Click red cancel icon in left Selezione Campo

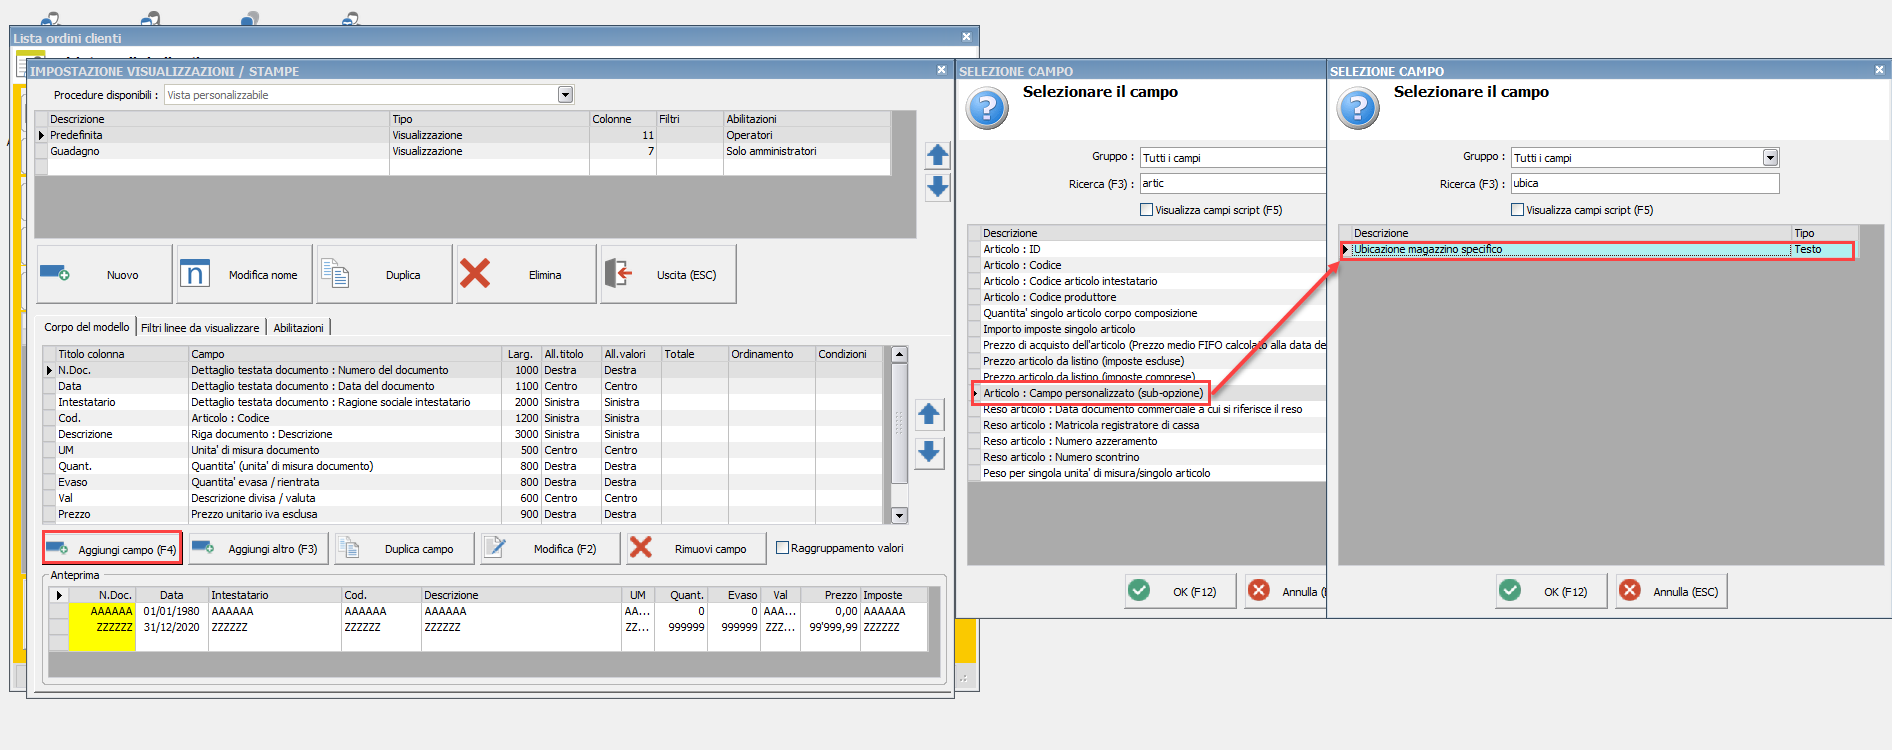[x=1259, y=591]
